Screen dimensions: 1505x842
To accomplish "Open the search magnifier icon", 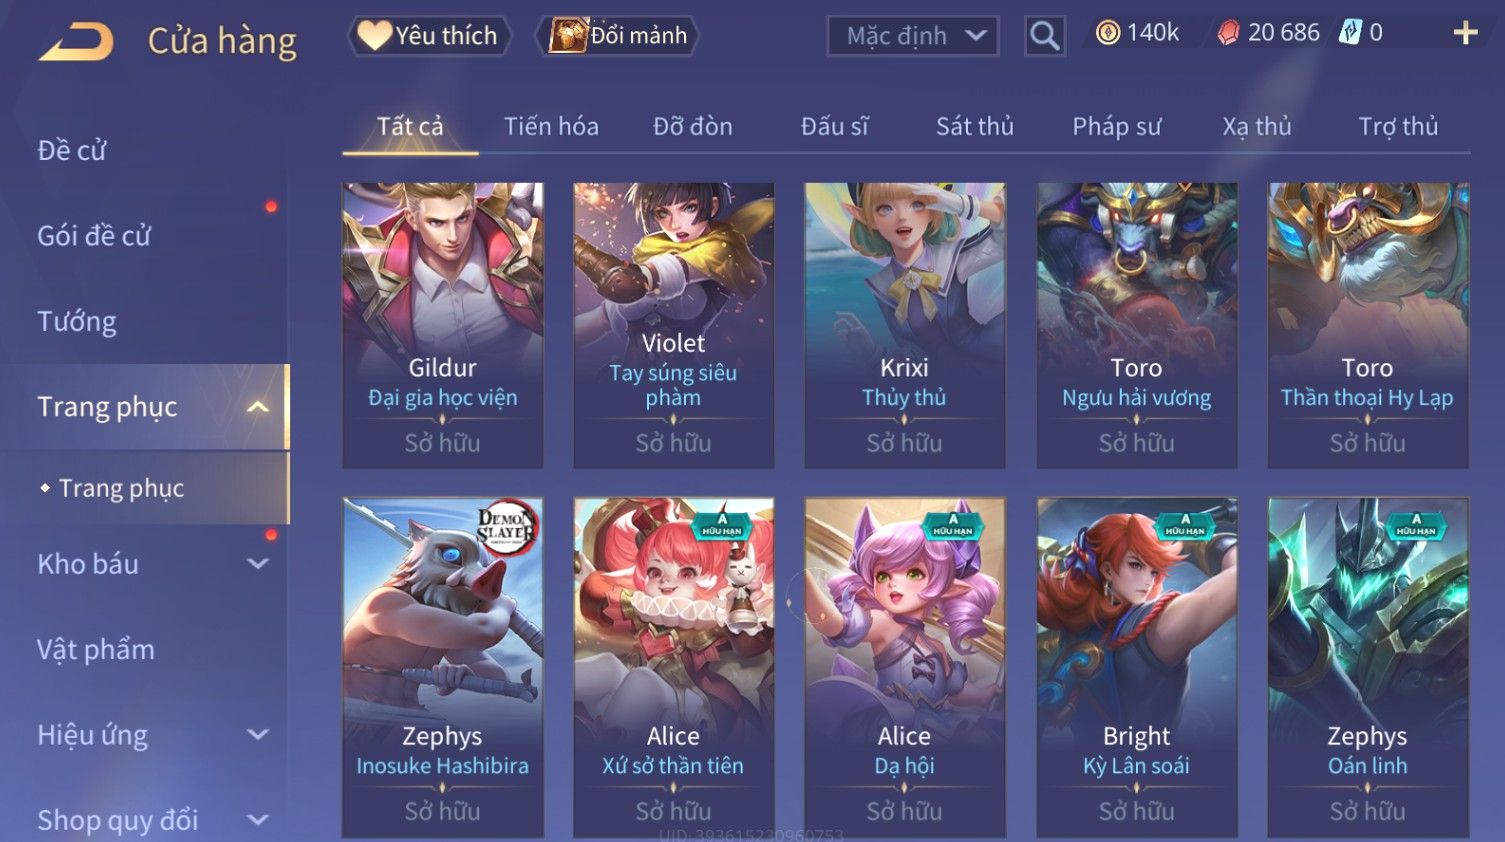I will click(x=1044, y=36).
